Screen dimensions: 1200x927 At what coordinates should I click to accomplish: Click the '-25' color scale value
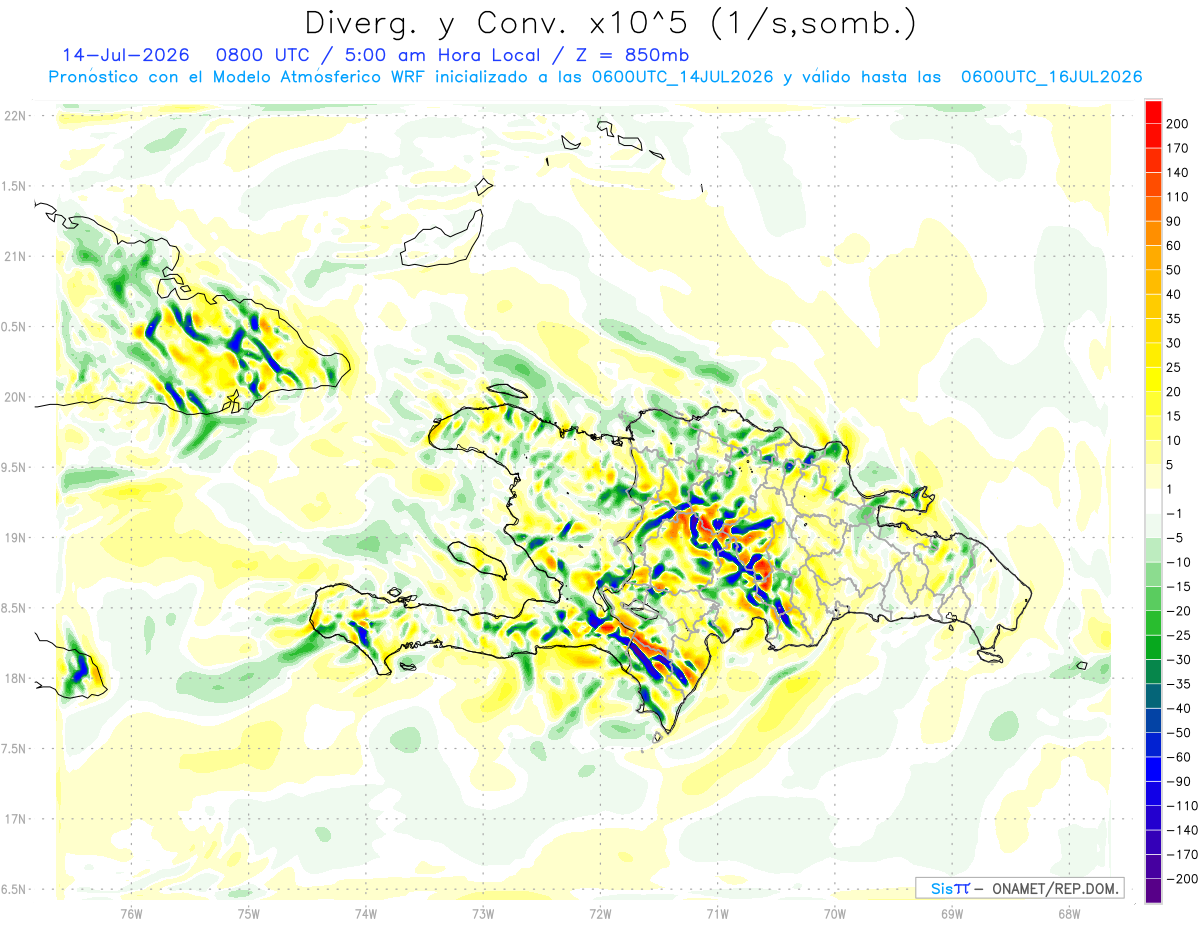pos(1178,635)
